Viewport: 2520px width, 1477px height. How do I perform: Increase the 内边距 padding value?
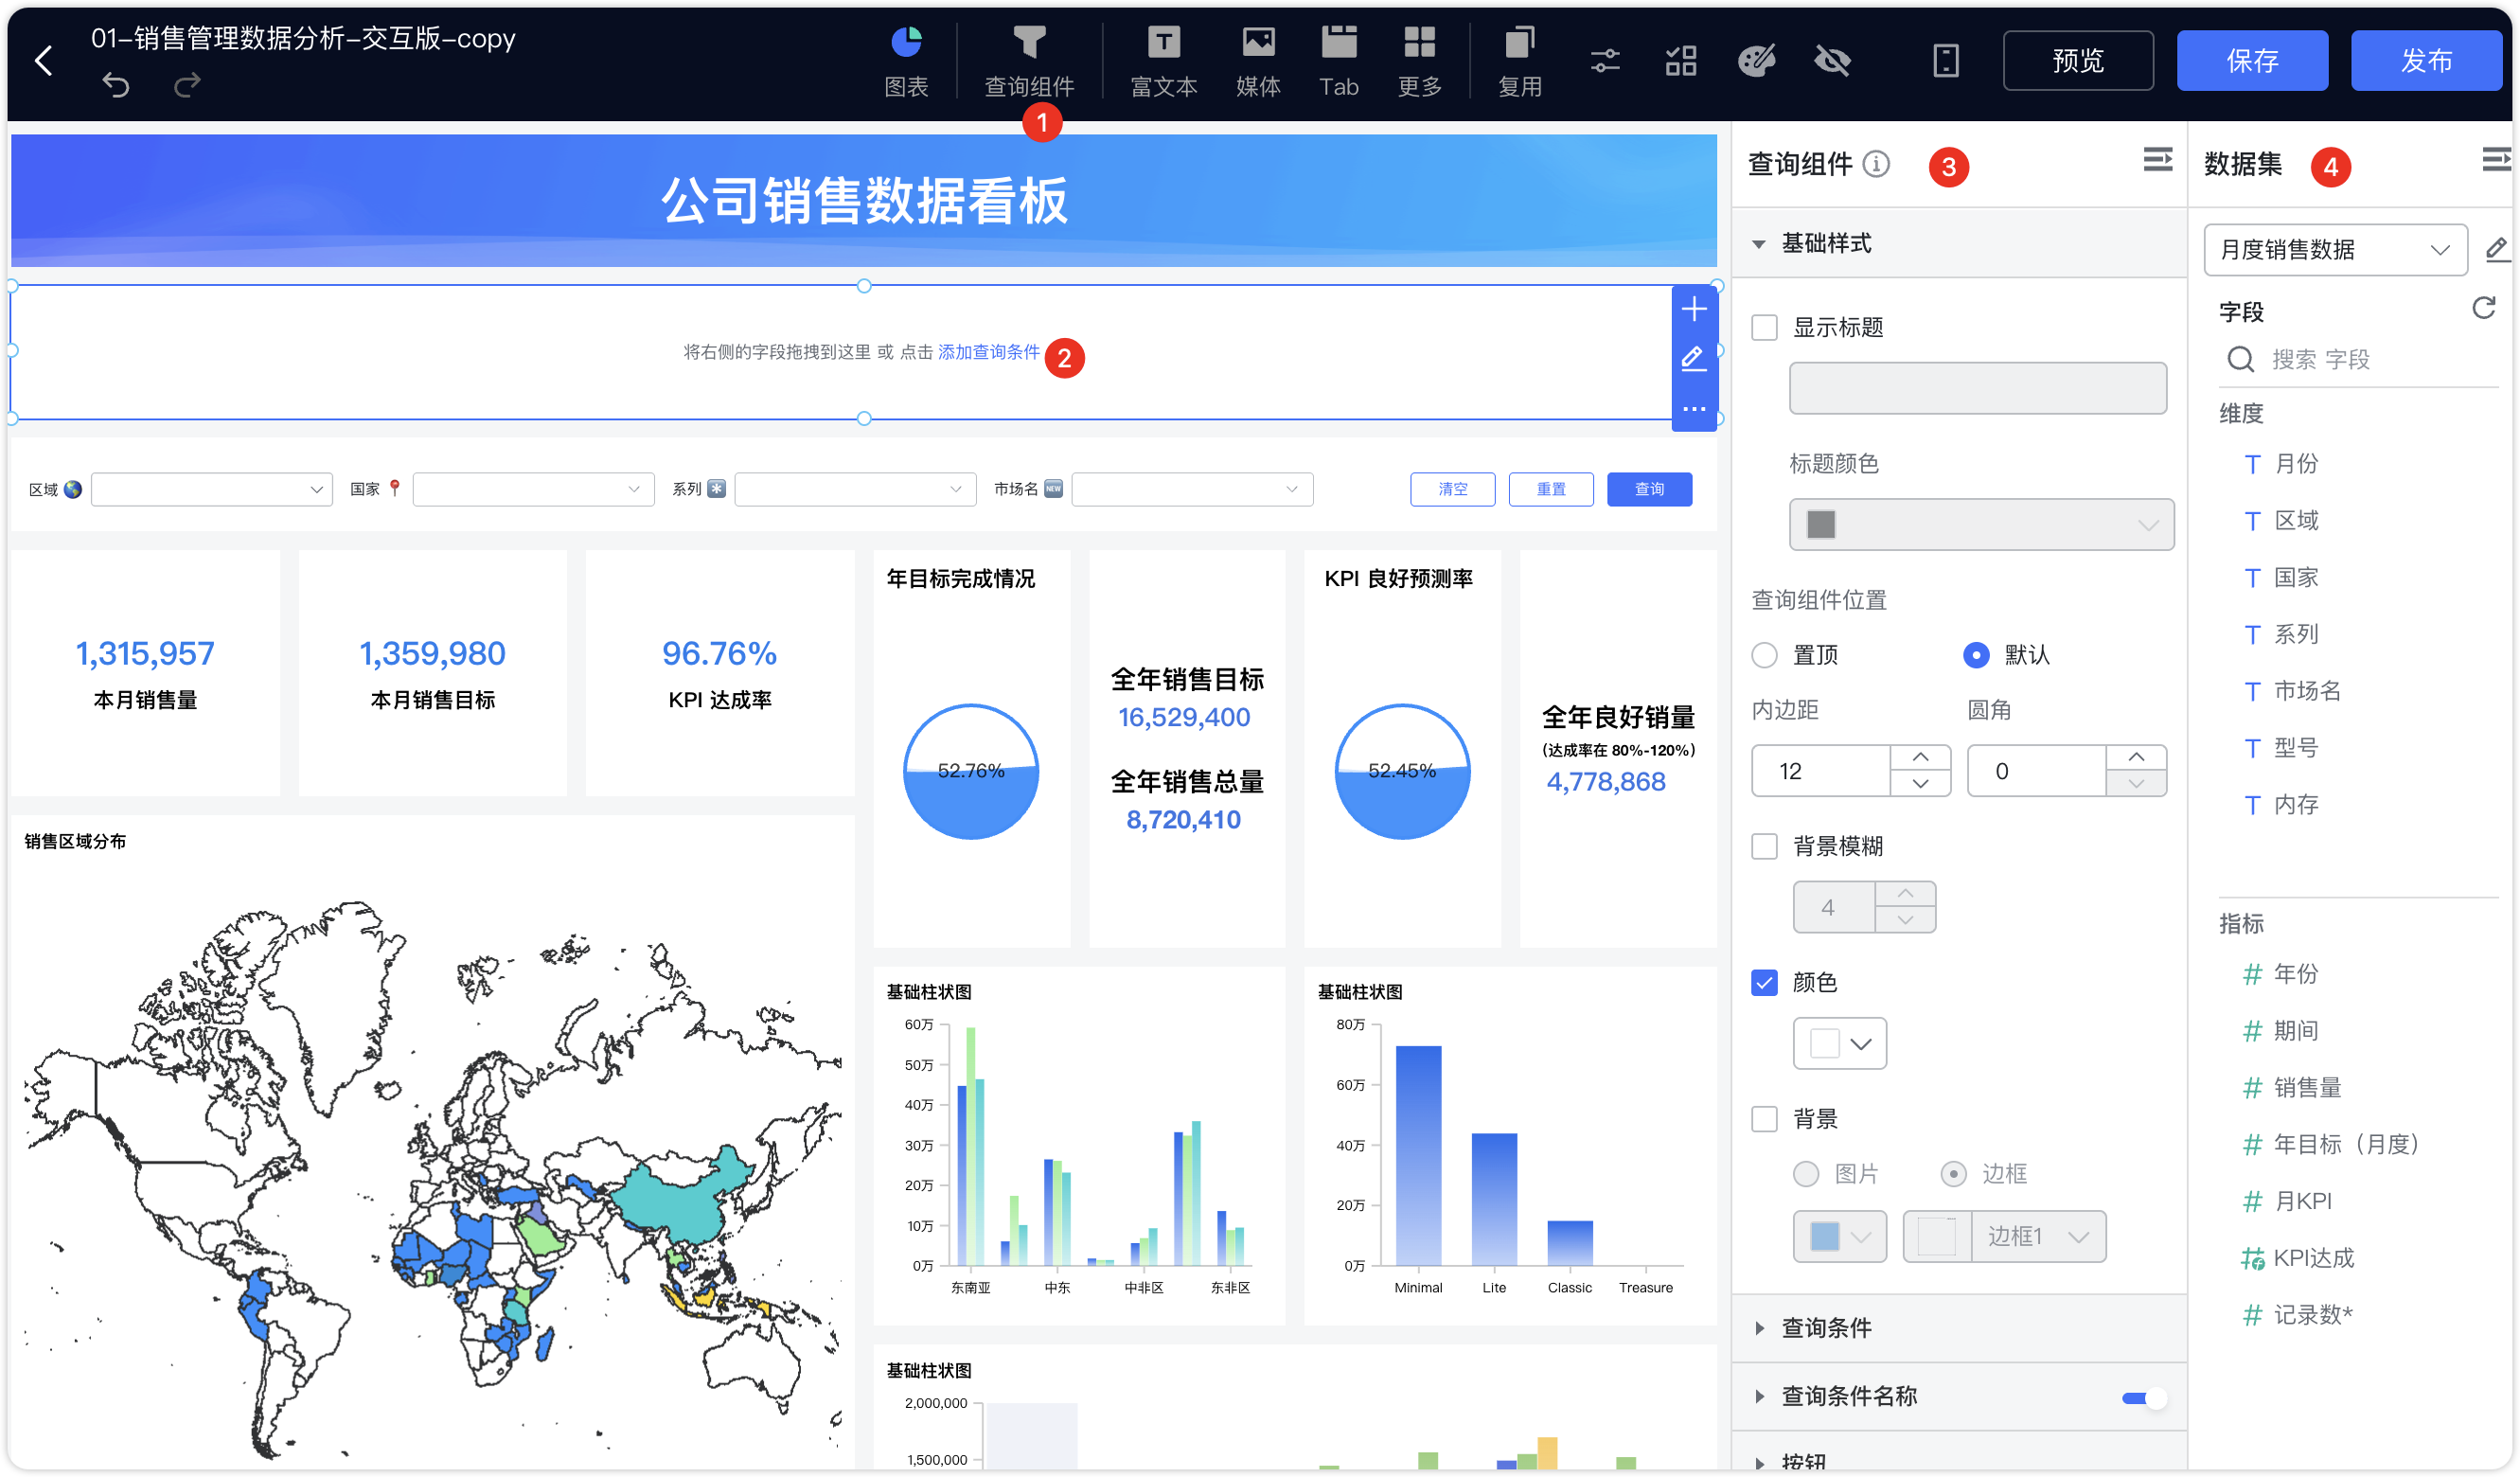[1920, 758]
